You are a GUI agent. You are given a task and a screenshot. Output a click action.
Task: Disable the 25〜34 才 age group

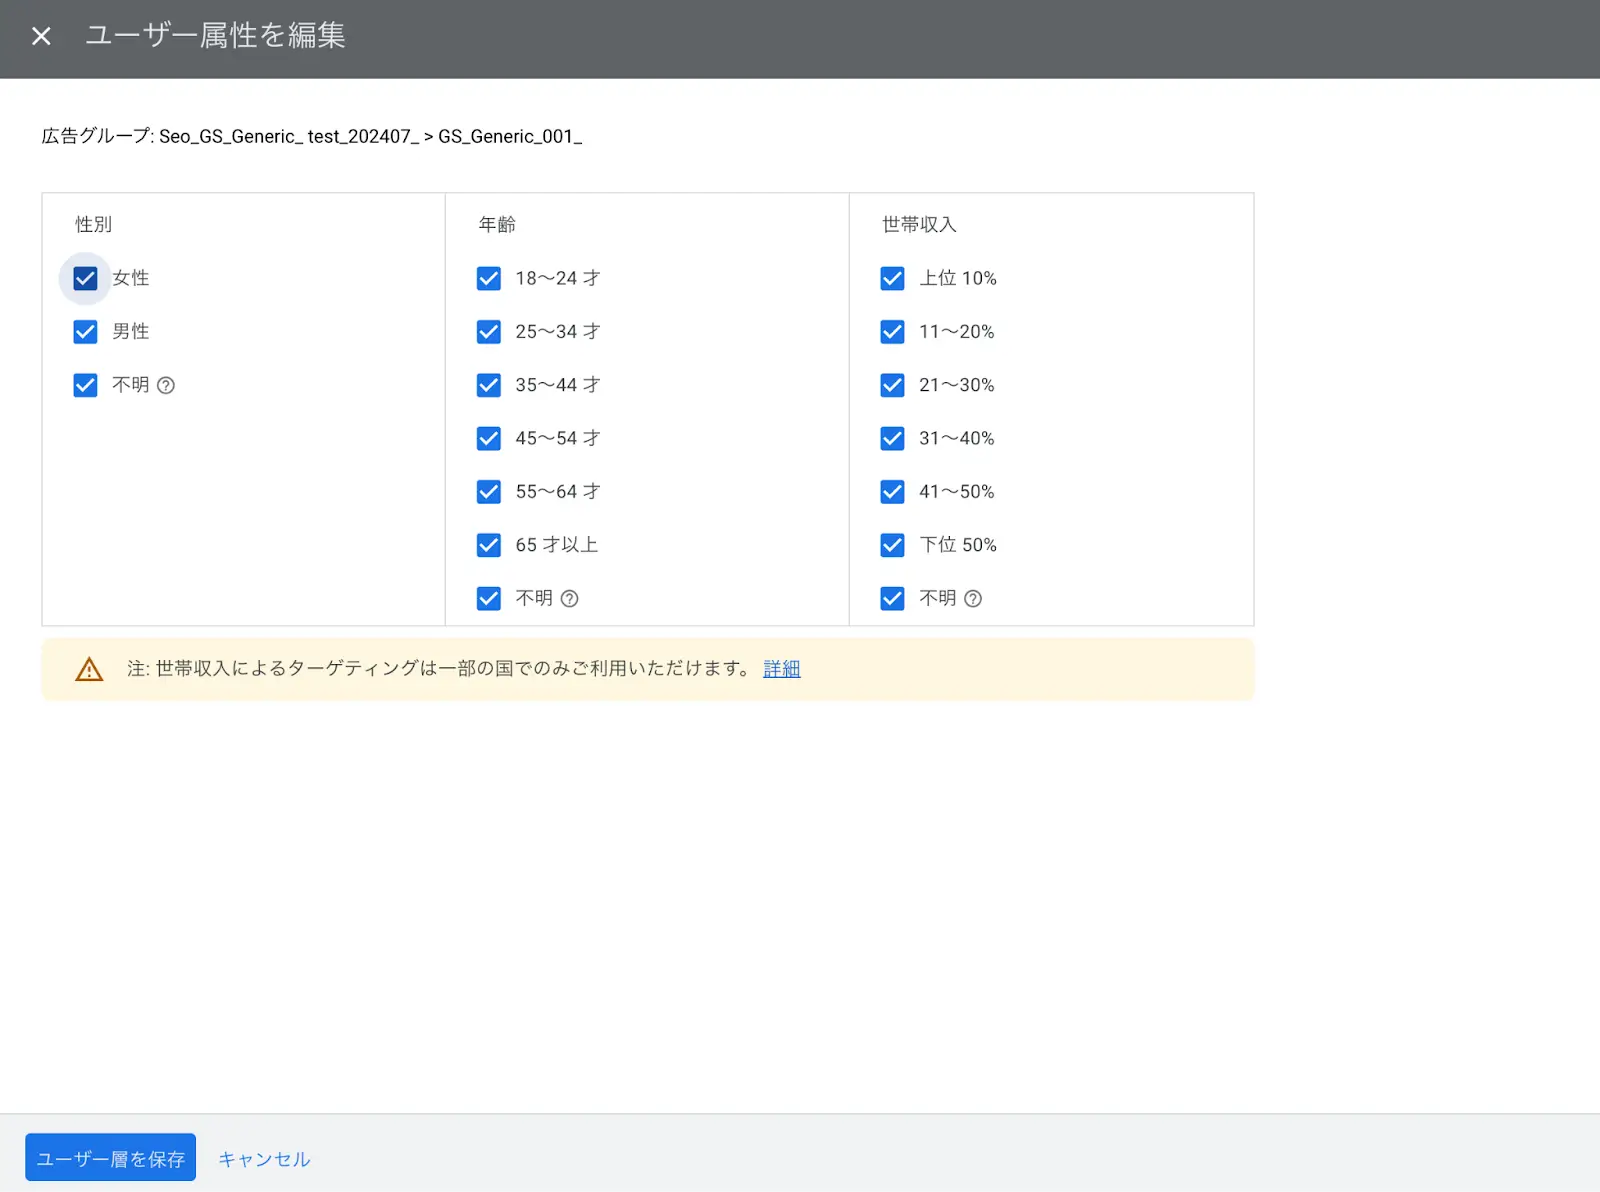pyautogui.click(x=488, y=331)
